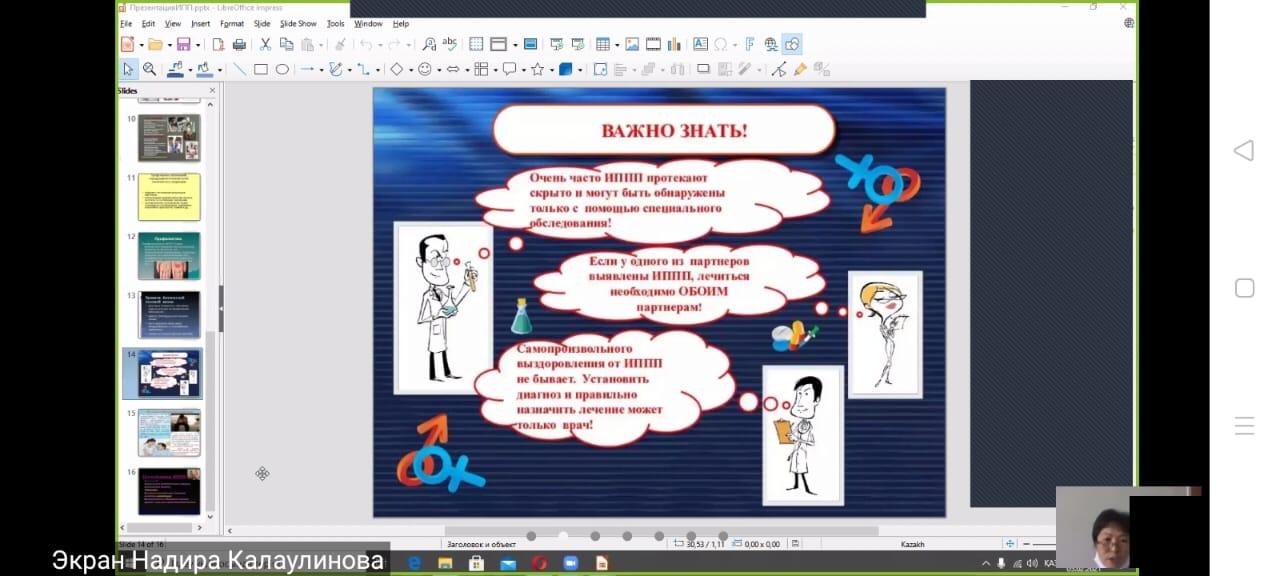This screenshot has height=576, width=1280.
Task: Select the Zoom & Pan magnifier tool
Action: 149,69
